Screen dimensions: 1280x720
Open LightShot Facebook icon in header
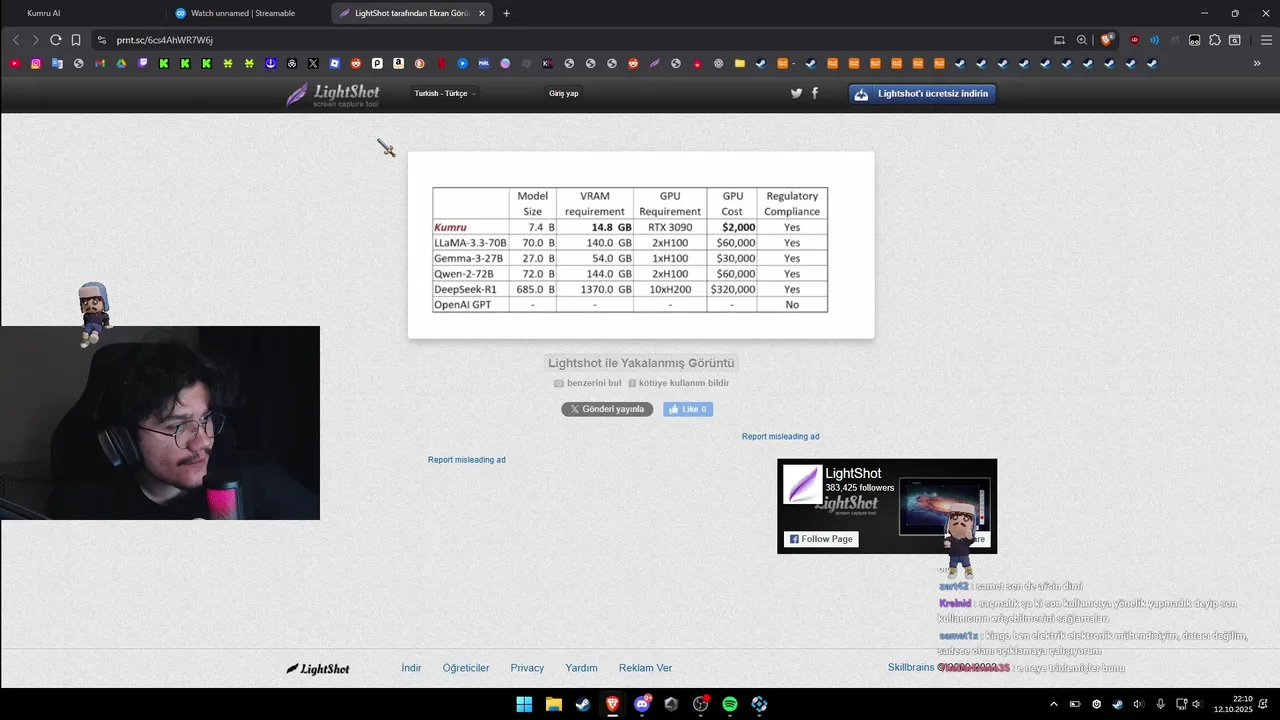[x=815, y=93]
